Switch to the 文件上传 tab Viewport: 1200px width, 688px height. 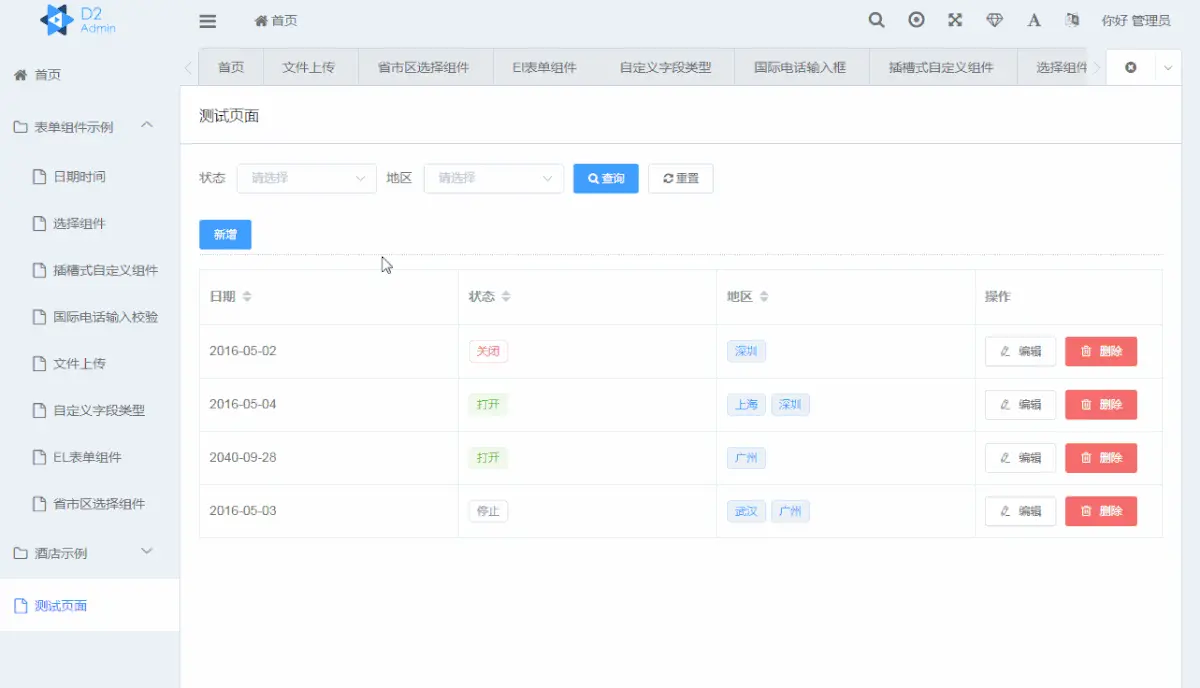click(x=308, y=68)
